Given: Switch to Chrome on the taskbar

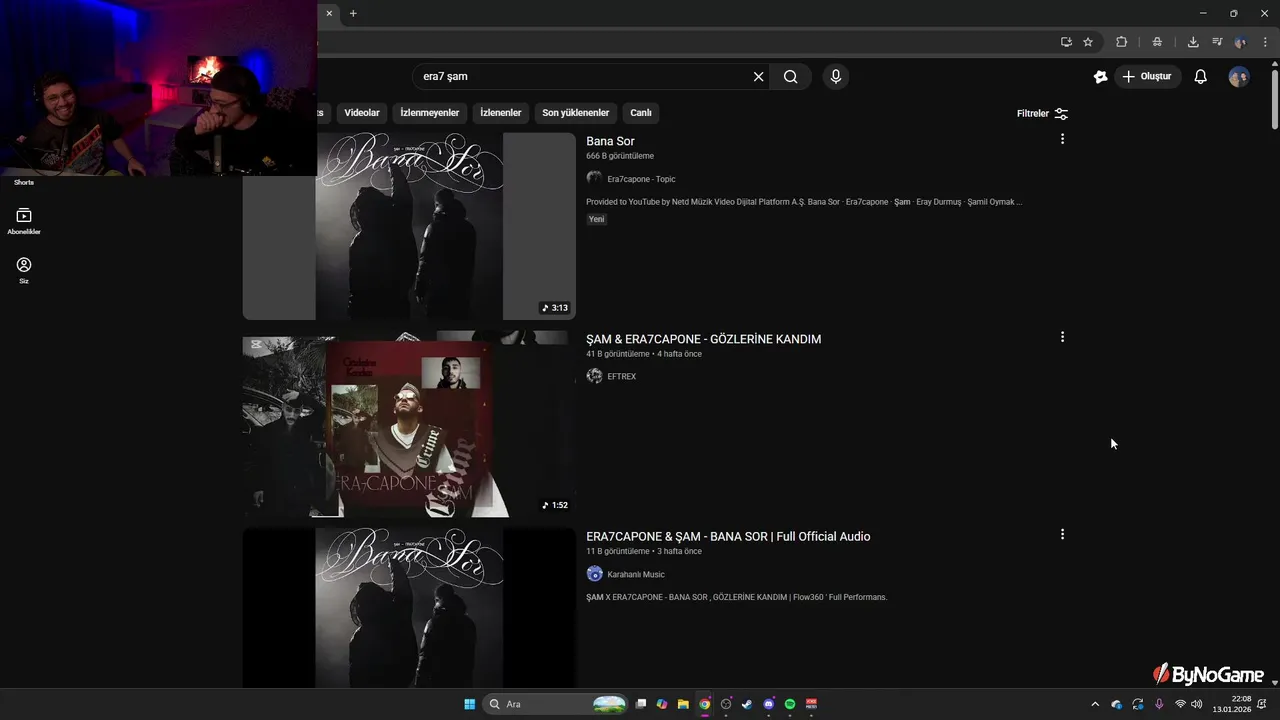Looking at the screenshot, I should (705, 704).
